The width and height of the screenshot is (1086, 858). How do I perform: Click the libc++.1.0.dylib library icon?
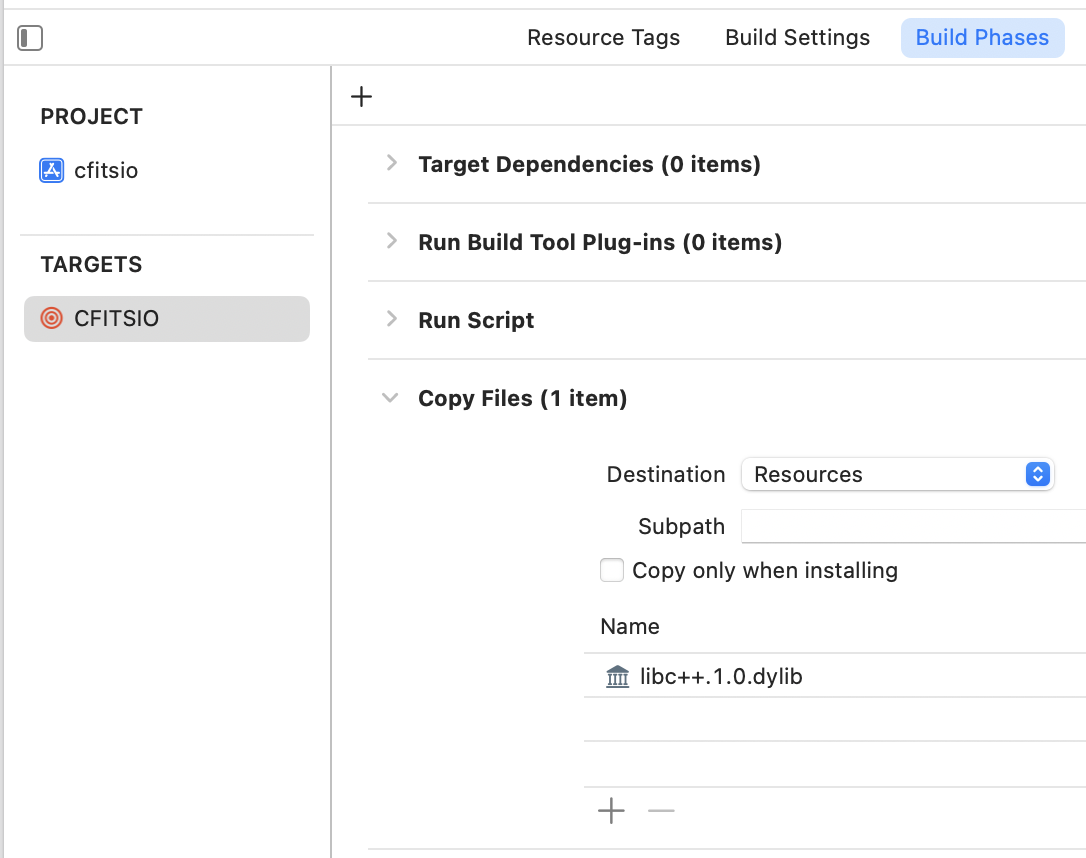click(618, 677)
